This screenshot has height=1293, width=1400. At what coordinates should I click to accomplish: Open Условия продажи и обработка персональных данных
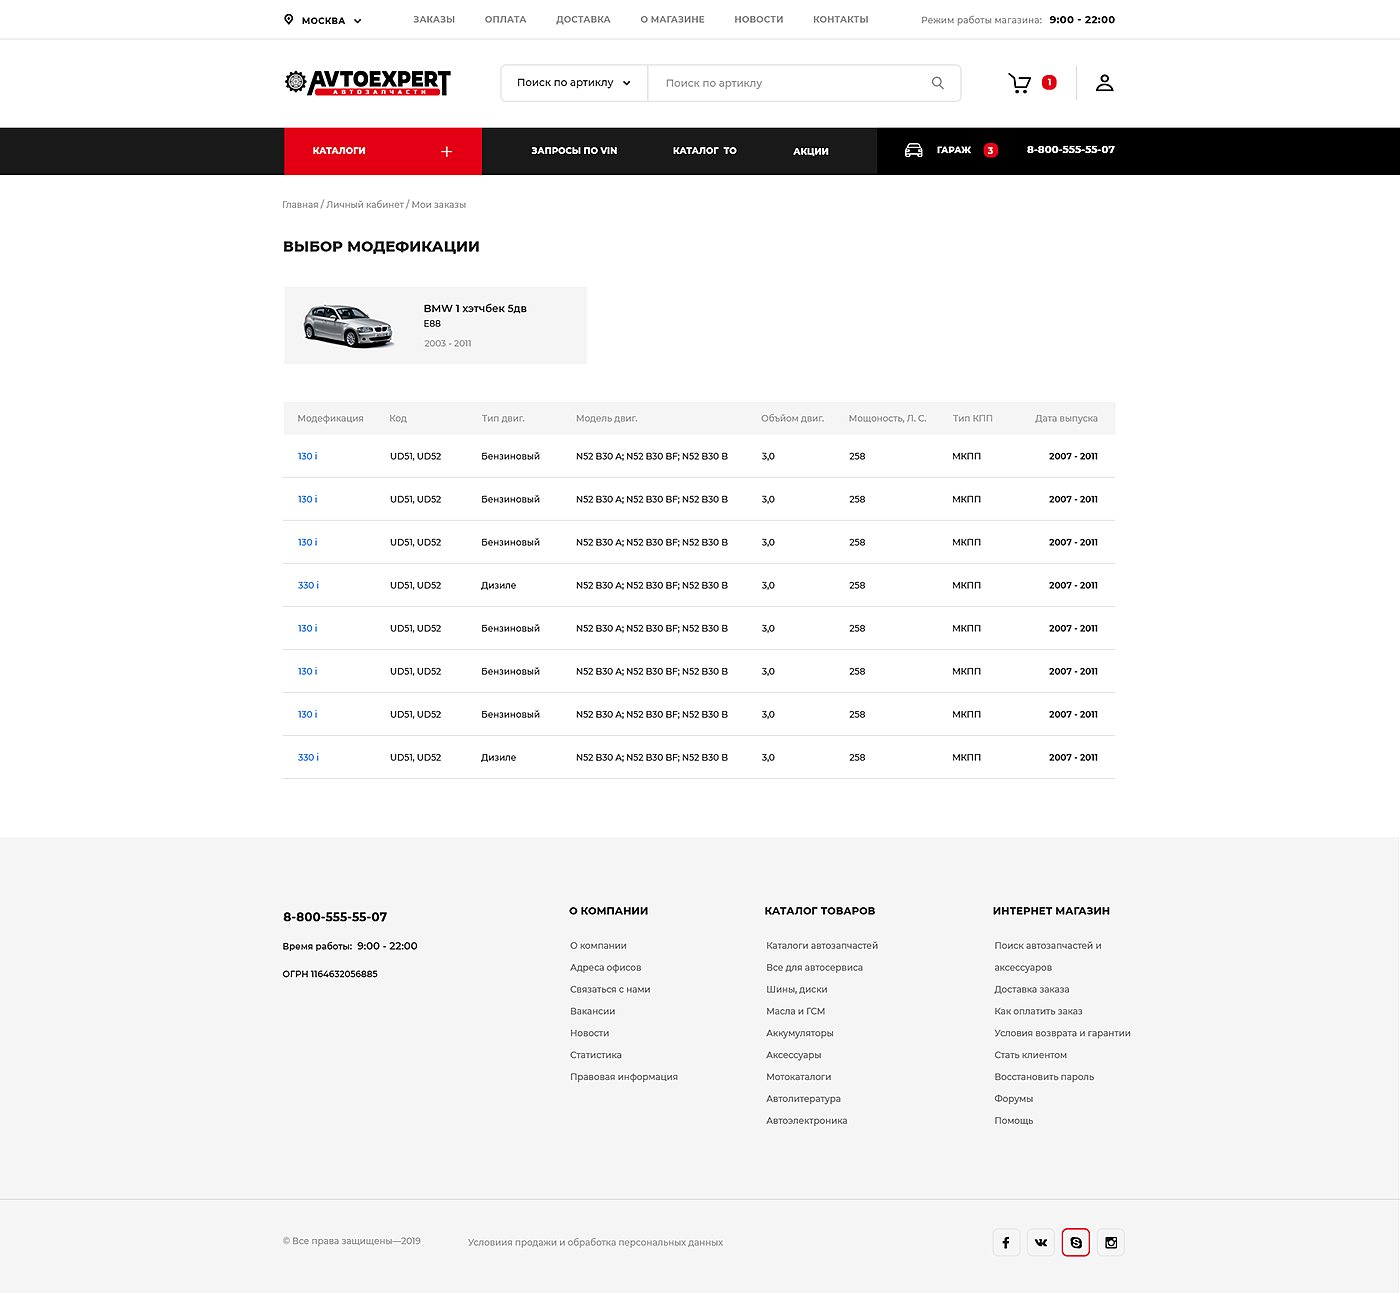(595, 1243)
